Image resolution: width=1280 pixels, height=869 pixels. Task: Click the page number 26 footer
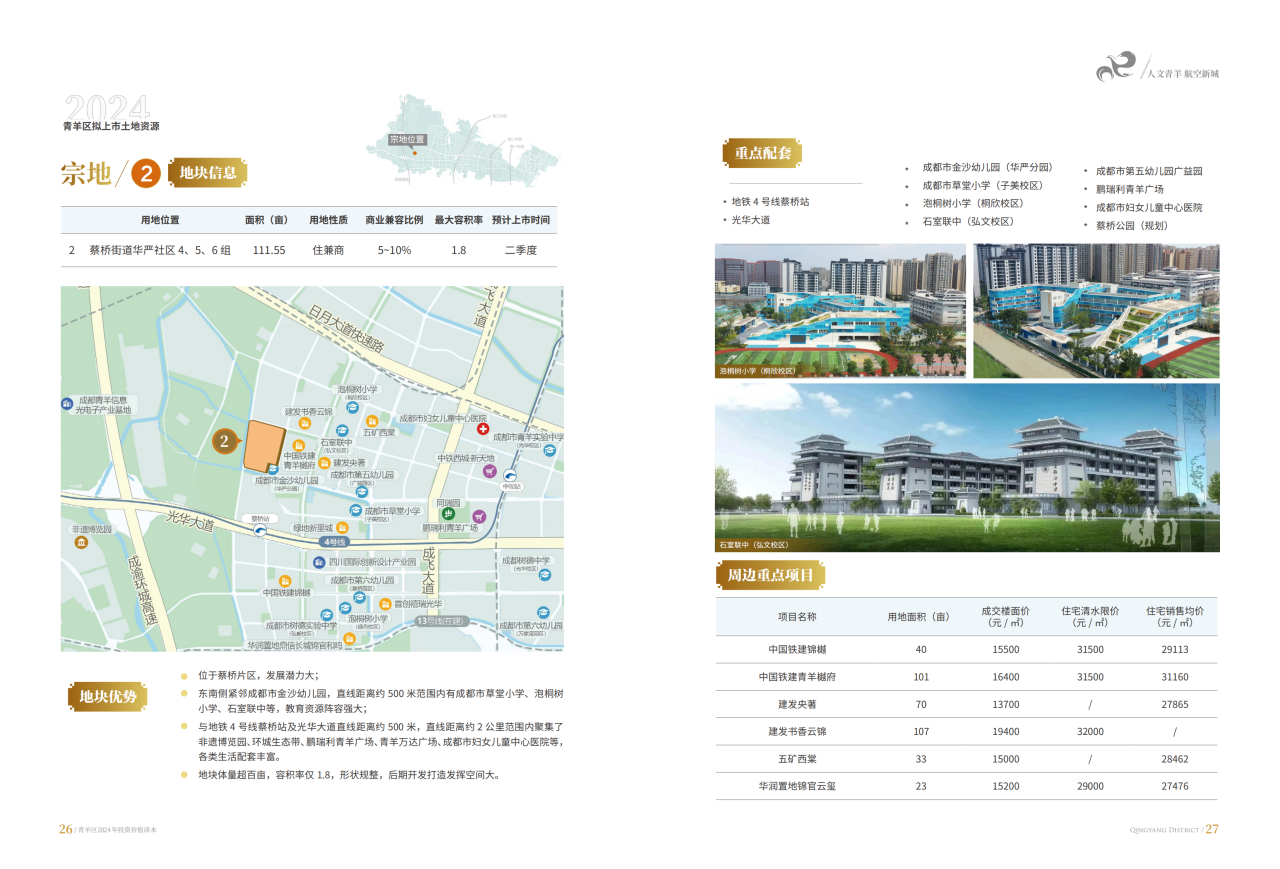(66, 829)
